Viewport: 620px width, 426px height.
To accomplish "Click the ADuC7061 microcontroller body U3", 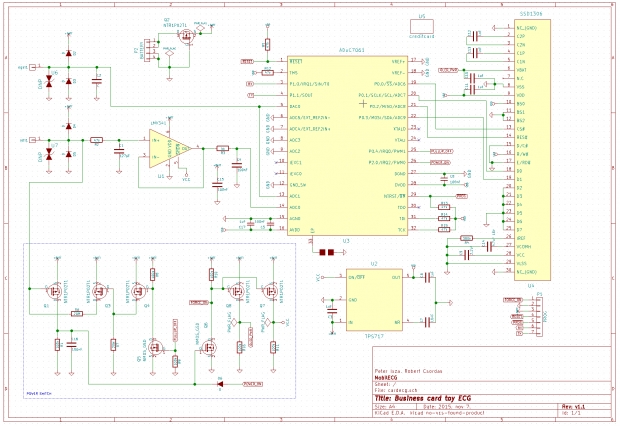I will pyautogui.click(x=347, y=146).
